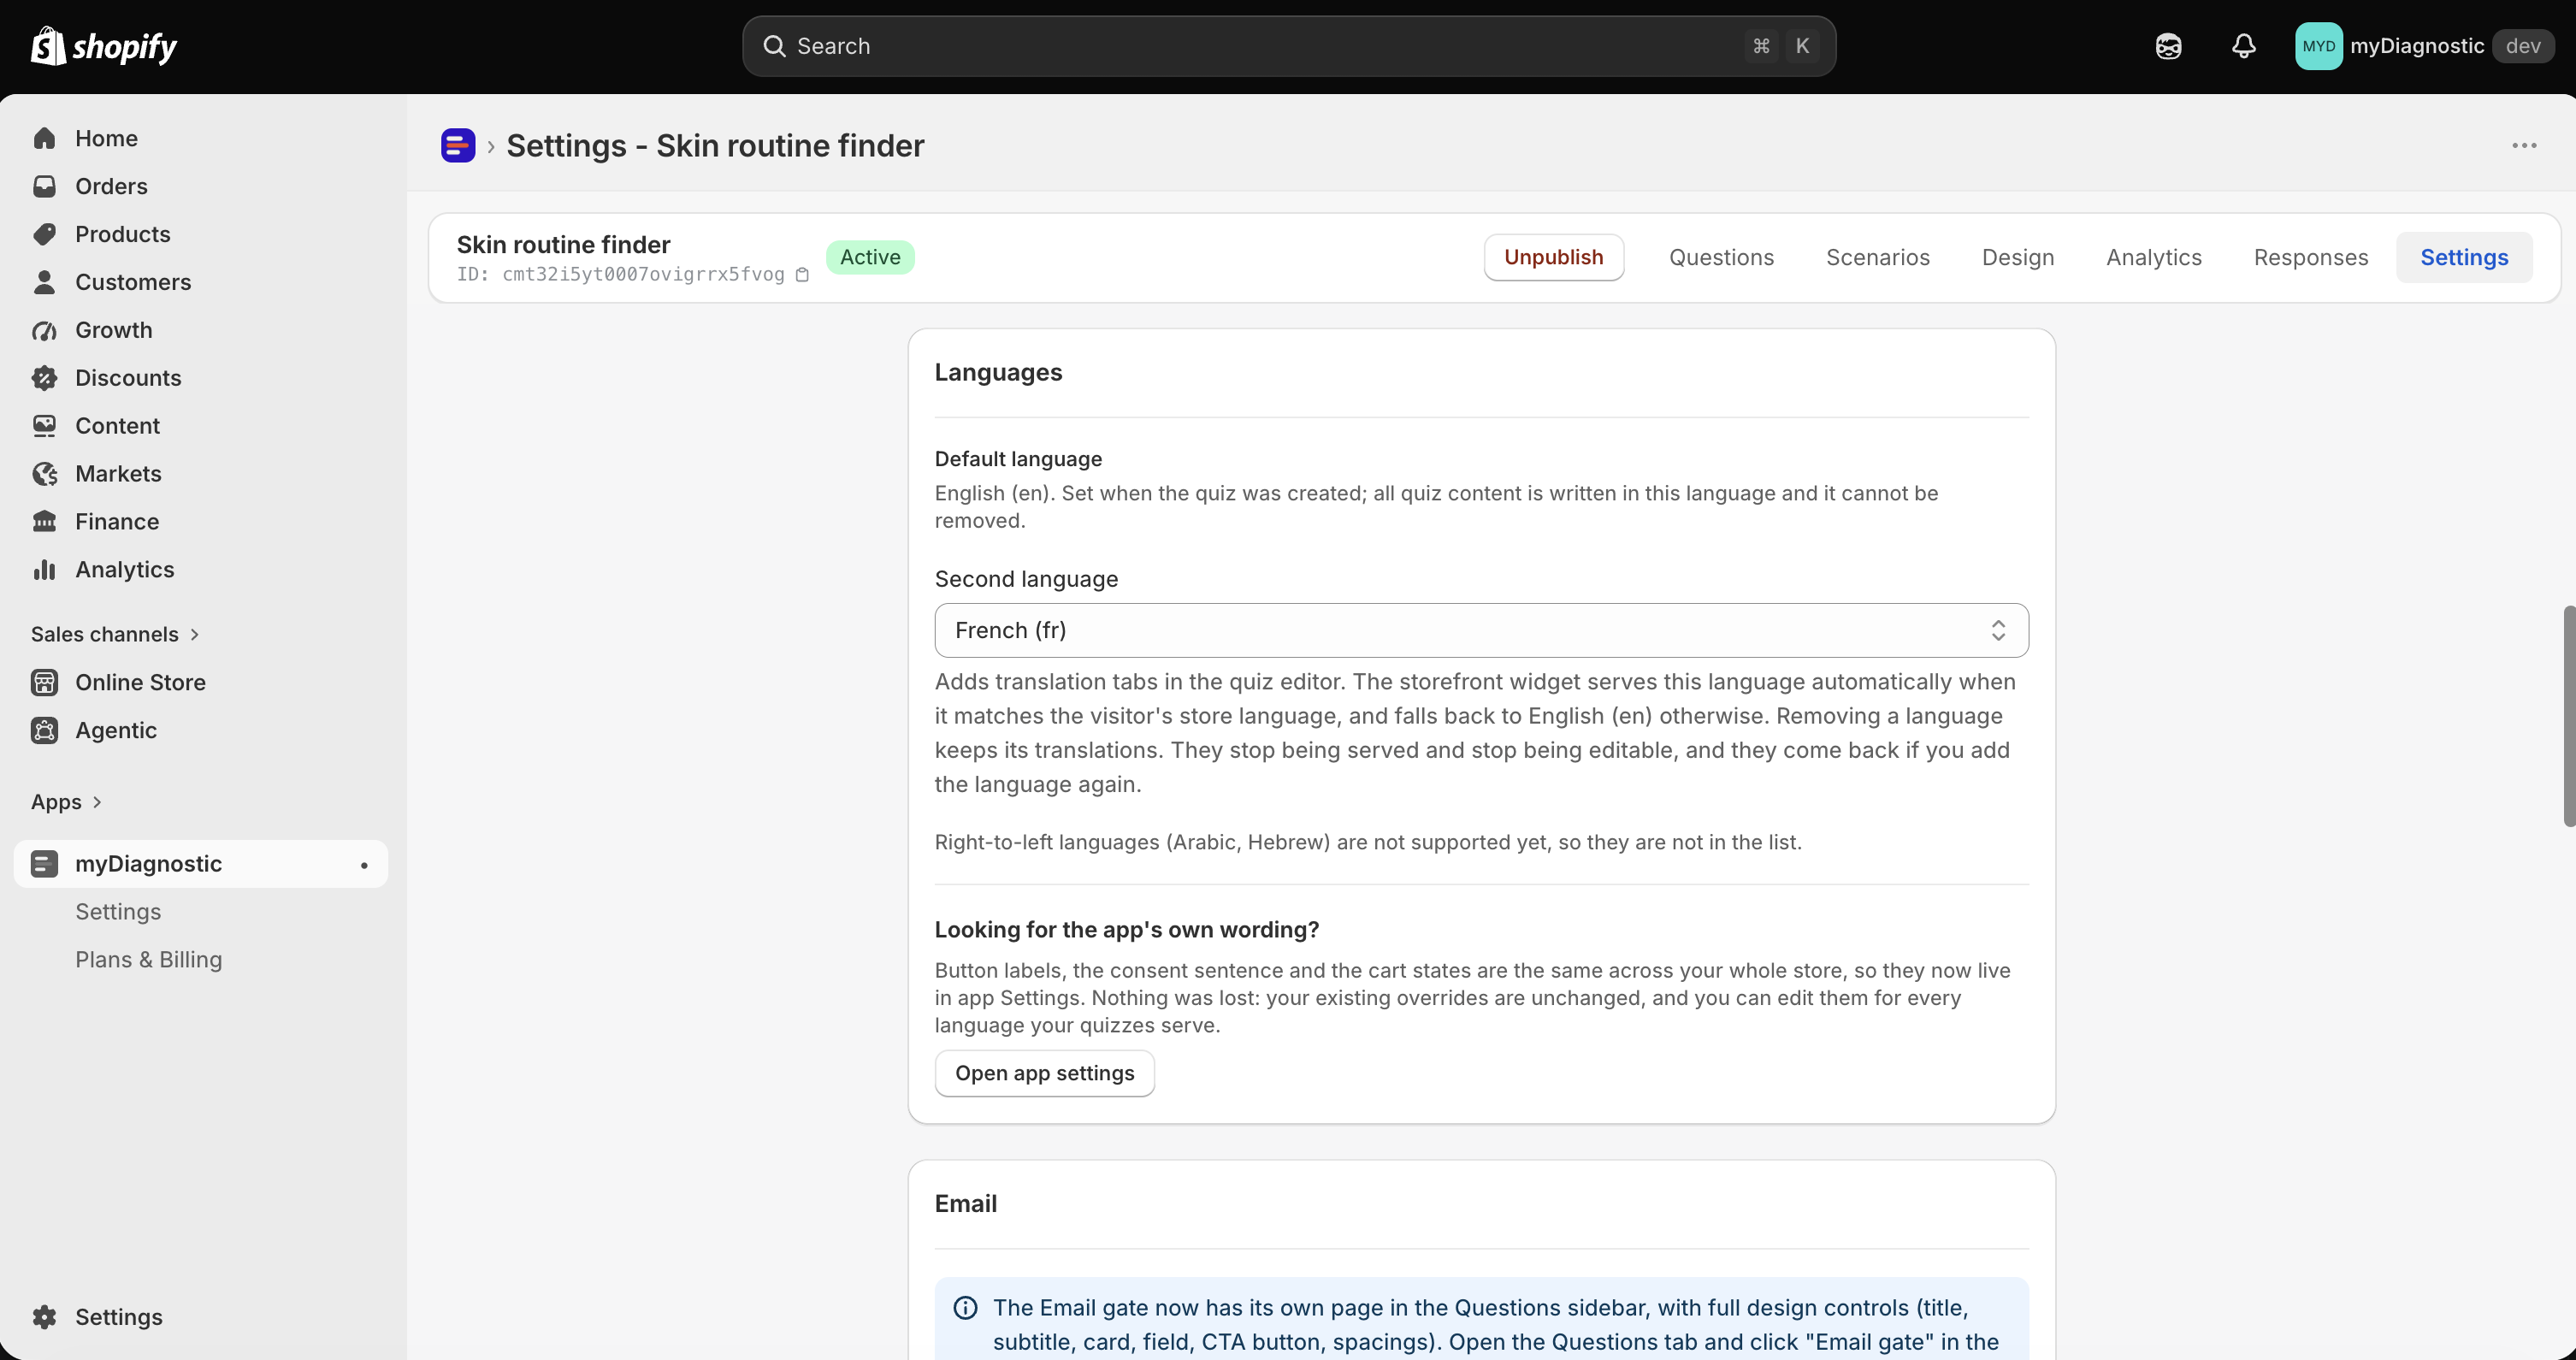The height and width of the screenshot is (1360, 2576).
Task: Open the Responses tab
Action: [x=2310, y=257]
